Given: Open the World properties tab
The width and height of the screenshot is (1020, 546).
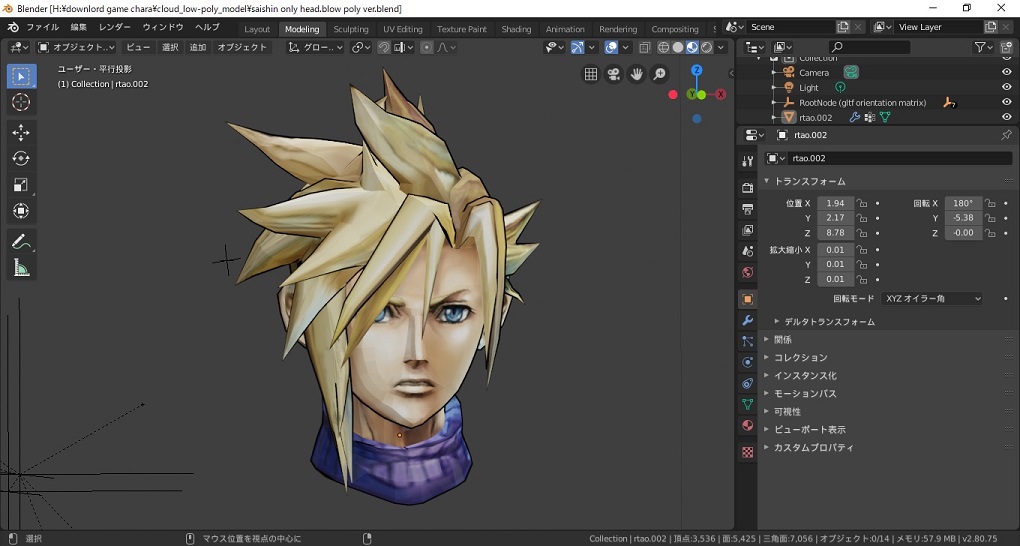Looking at the screenshot, I should [747, 272].
